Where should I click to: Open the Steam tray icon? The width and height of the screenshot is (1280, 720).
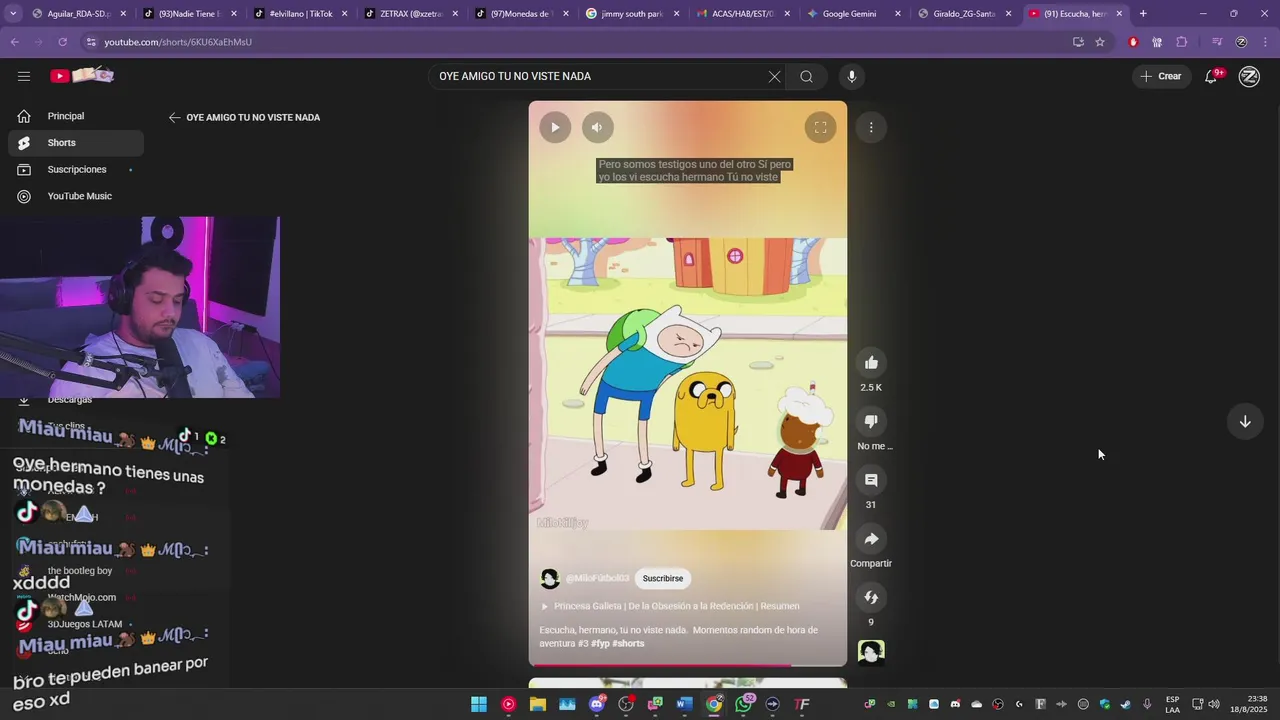click(1126, 705)
